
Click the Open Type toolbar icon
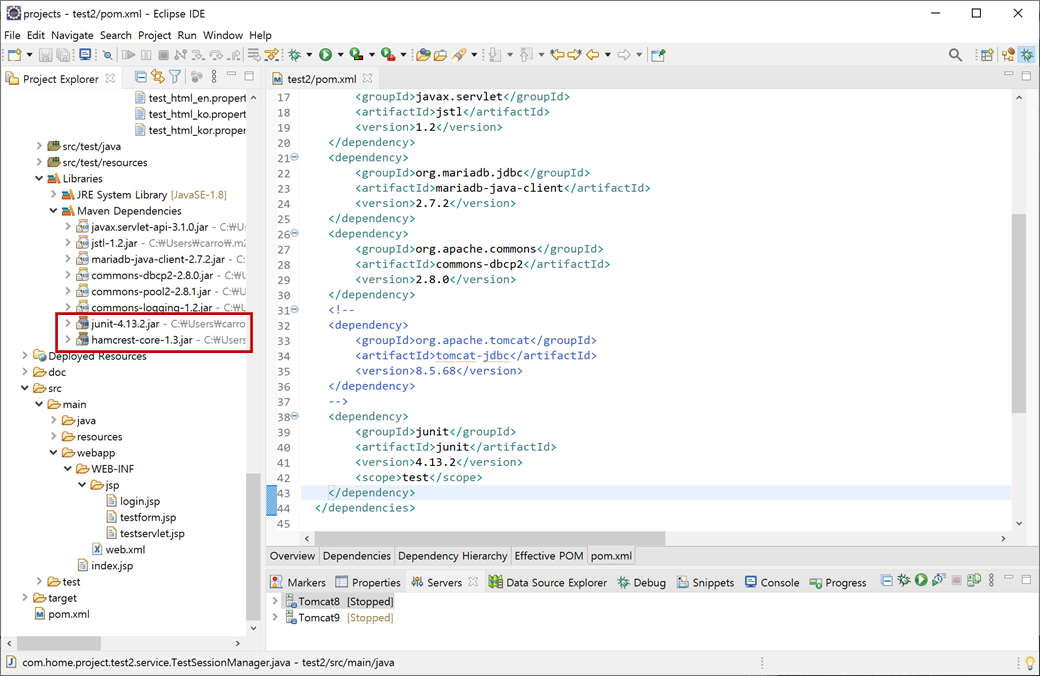tap(423, 55)
